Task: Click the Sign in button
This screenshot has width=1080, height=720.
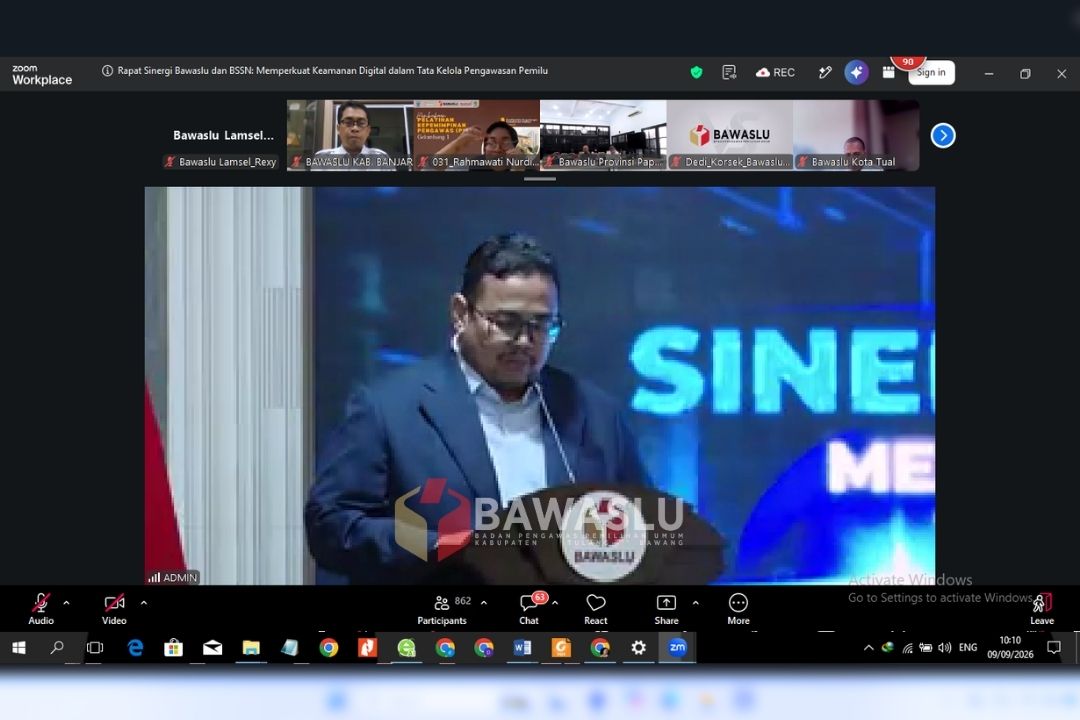Action: pyautogui.click(x=931, y=72)
